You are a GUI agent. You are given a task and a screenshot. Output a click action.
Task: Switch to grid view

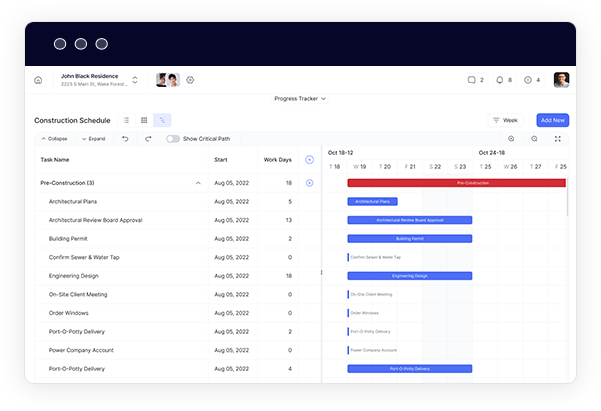click(x=144, y=120)
